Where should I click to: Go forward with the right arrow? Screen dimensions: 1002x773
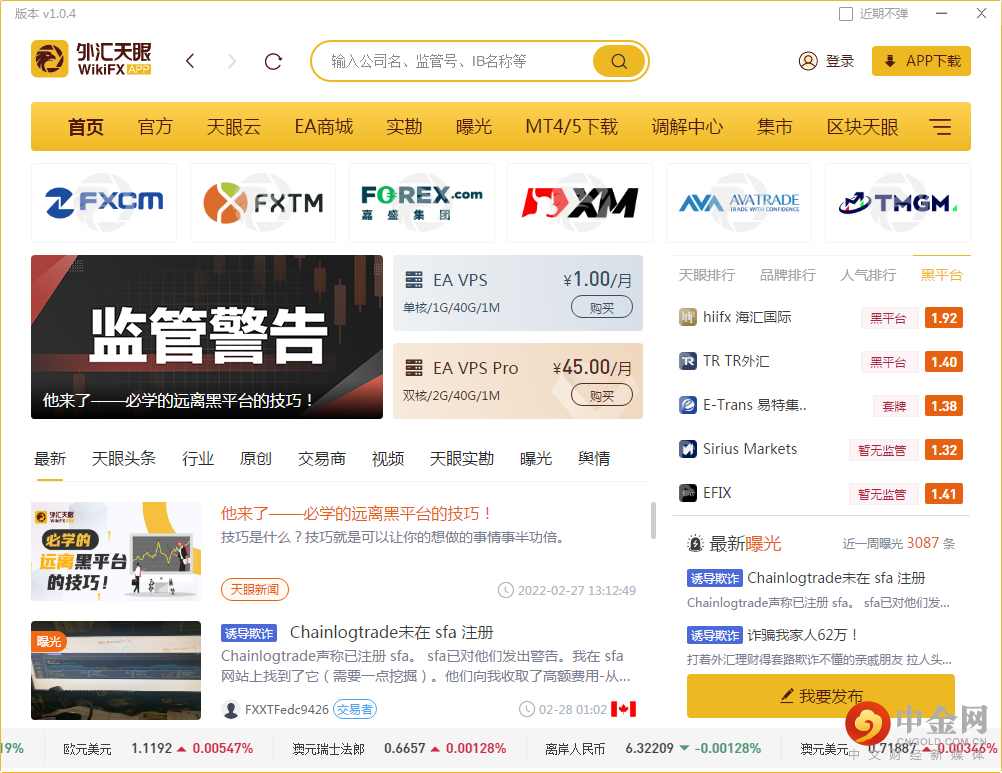coord(232,61)
